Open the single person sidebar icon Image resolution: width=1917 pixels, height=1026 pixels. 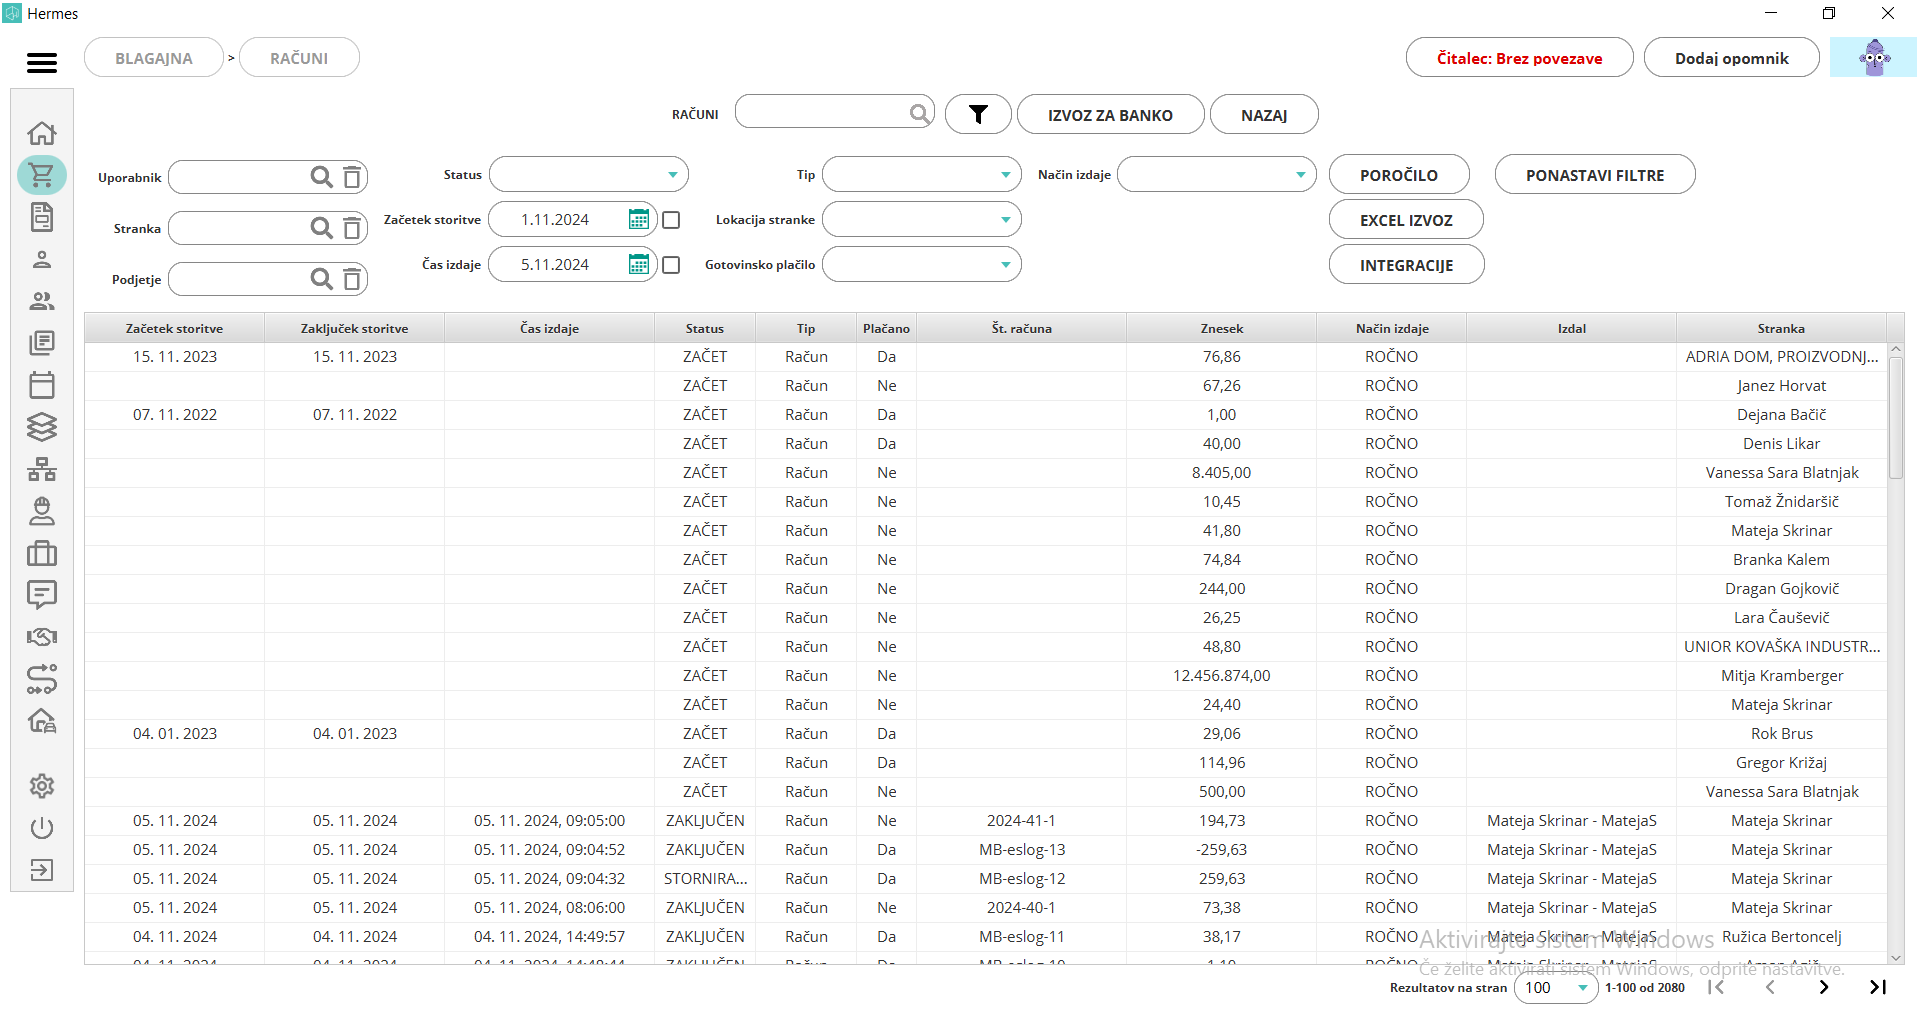pos(42,259)
